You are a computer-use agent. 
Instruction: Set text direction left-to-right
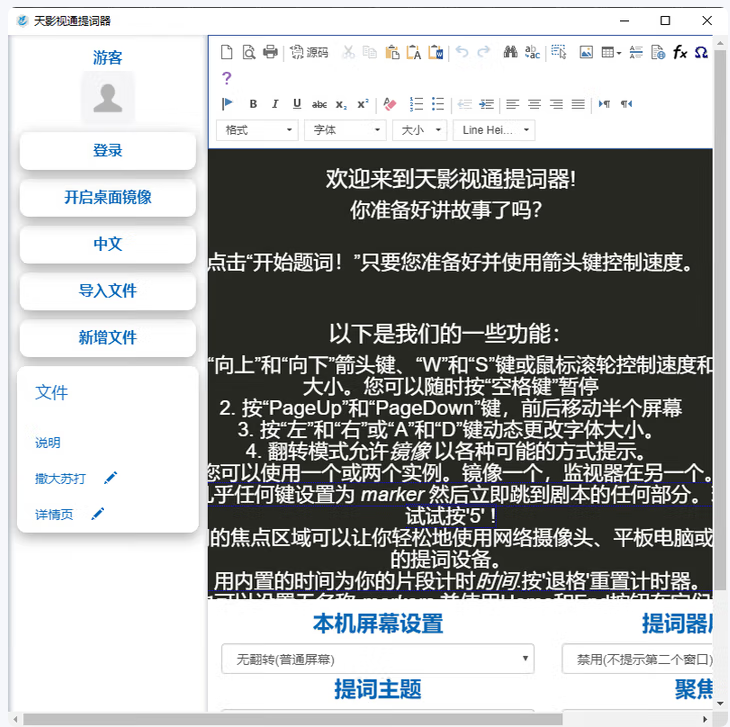(604, 104)
